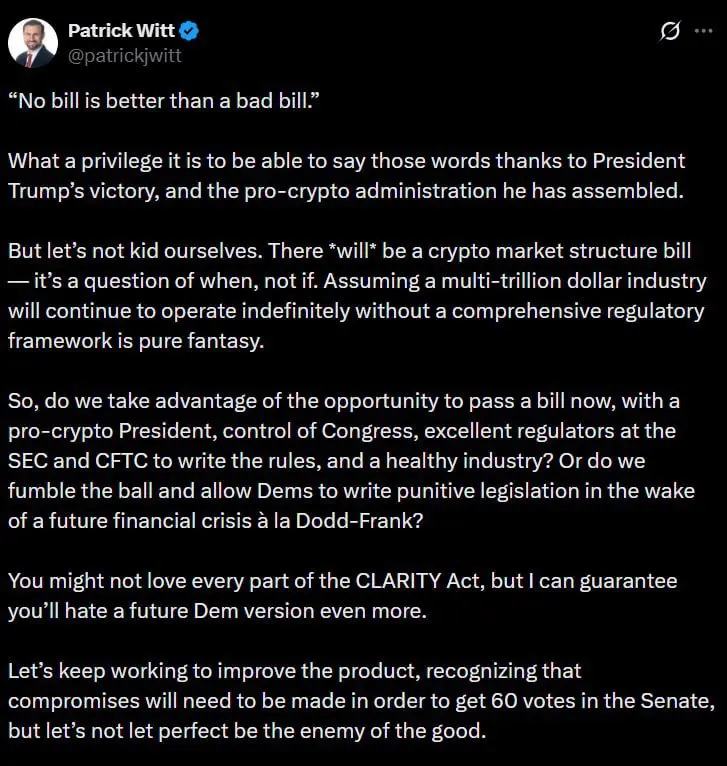Open the @patrickjwitt handle link
Viewport: 727px width, 766px height.
pos(124,56)
